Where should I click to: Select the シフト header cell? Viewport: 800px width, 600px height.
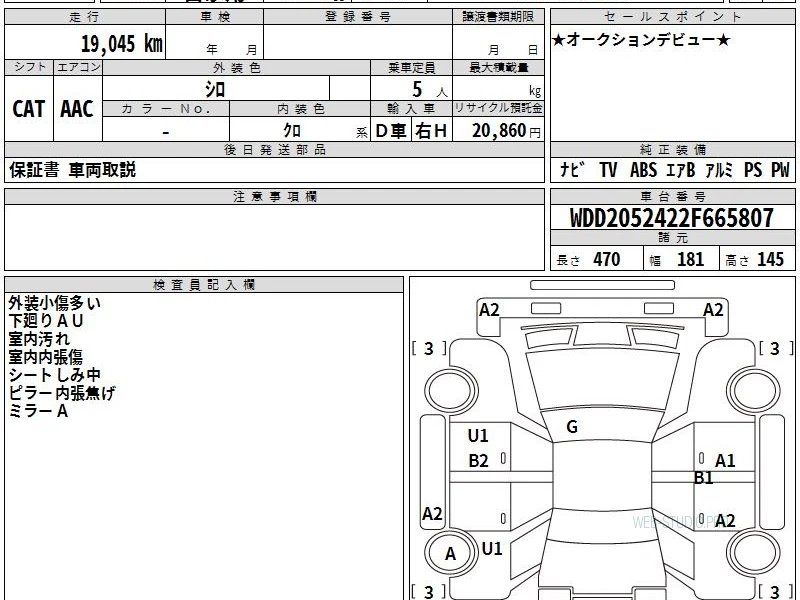click(x=29, y=67)
